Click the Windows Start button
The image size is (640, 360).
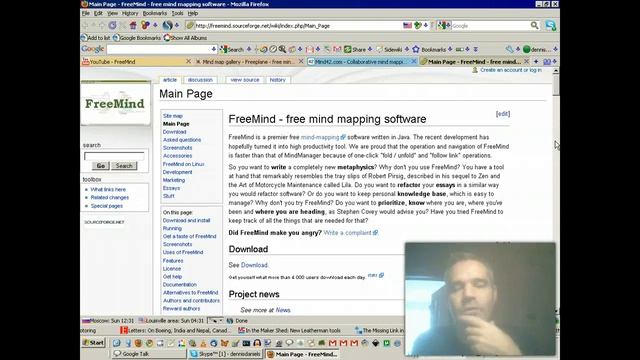(94, 343)
